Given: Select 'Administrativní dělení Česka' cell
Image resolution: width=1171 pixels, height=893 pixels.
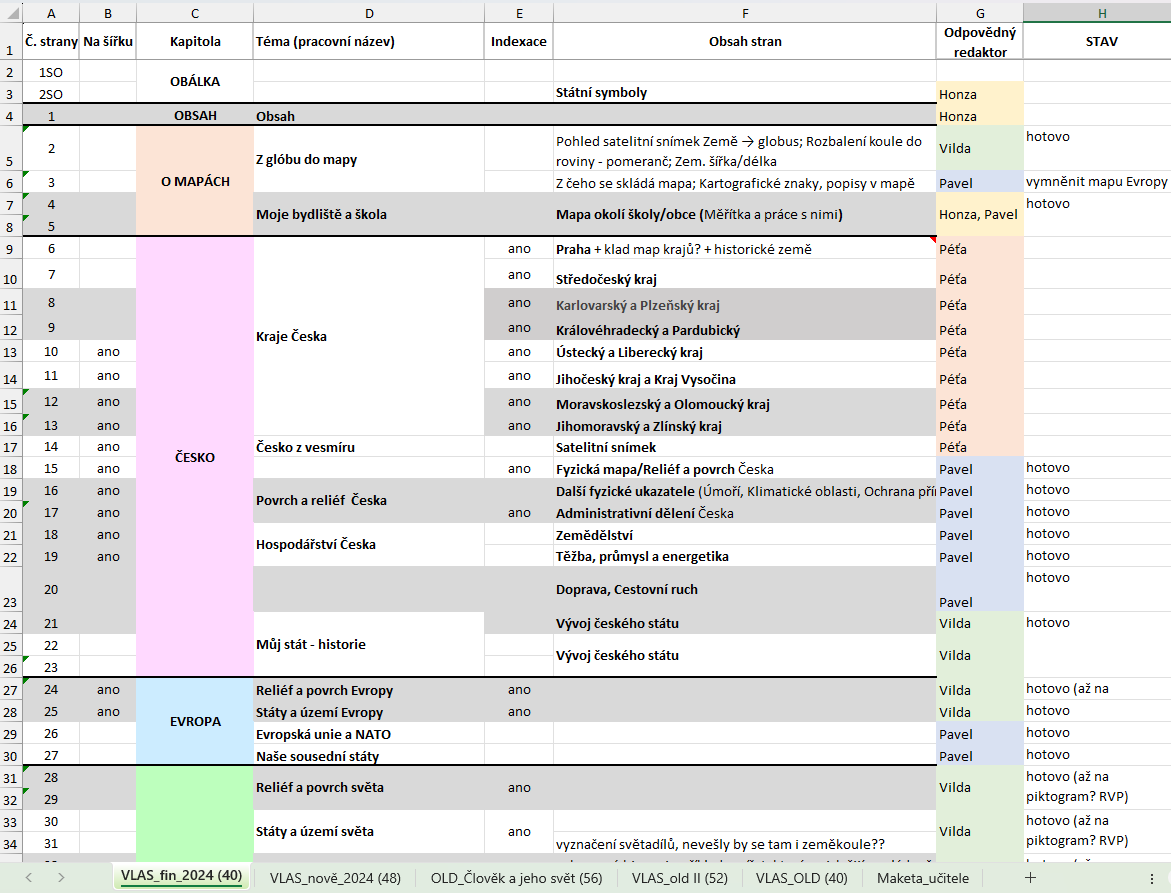Looking at the screenshot, I should tap(745, 513).
